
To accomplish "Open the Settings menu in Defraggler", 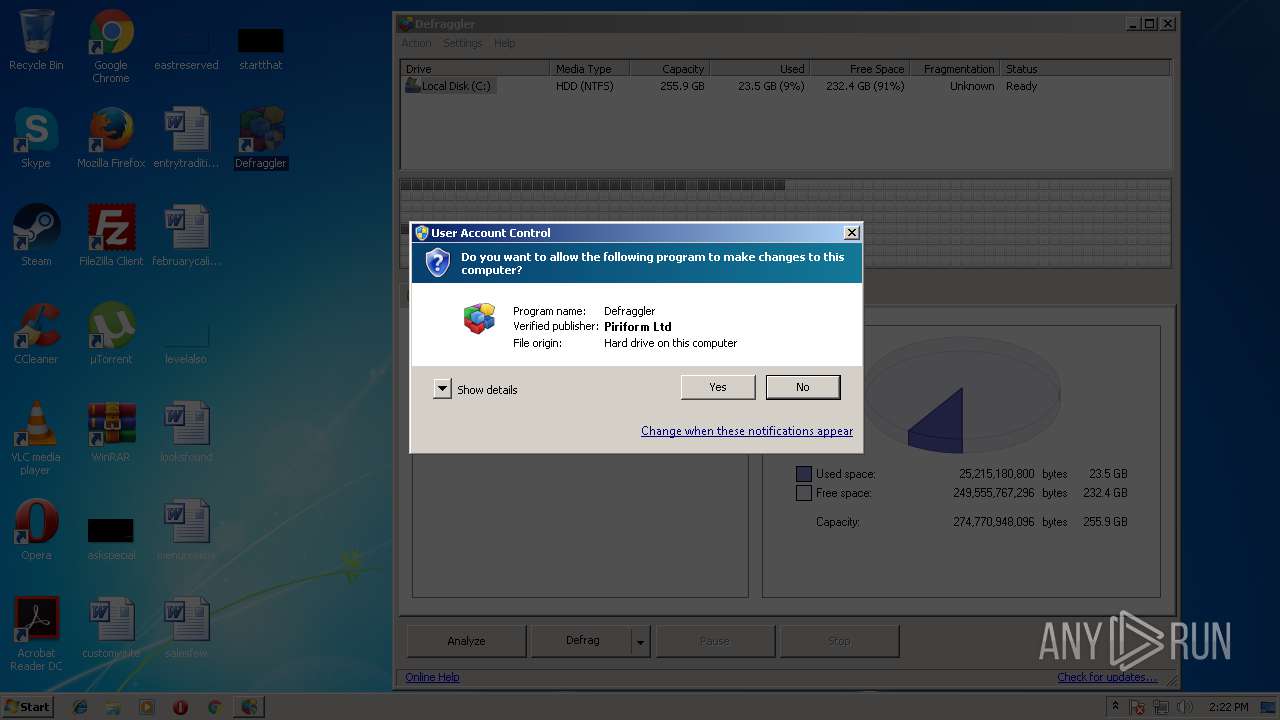I will pyautogui.click(x=463, y=43).
